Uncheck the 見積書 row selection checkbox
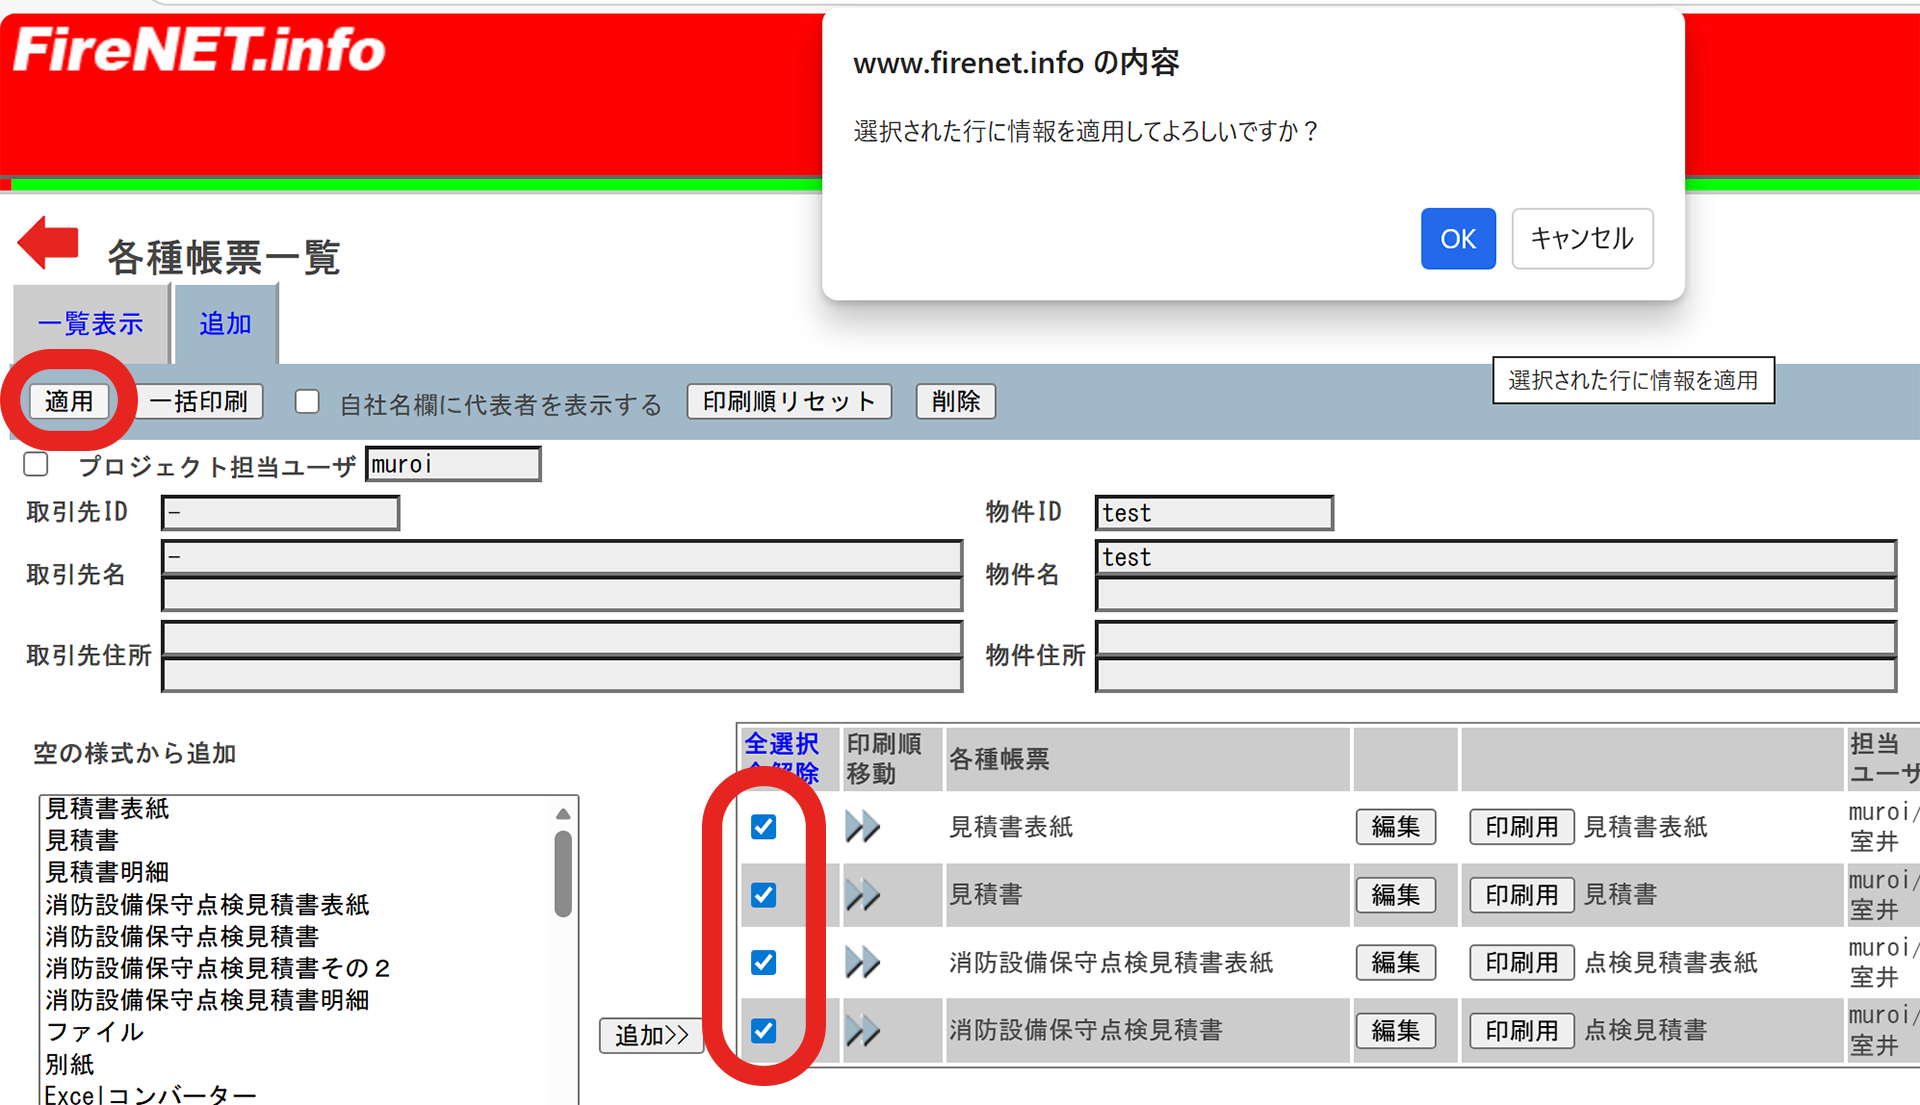This screenshot has width=1920, height=1105. click(x=763, y=895)
